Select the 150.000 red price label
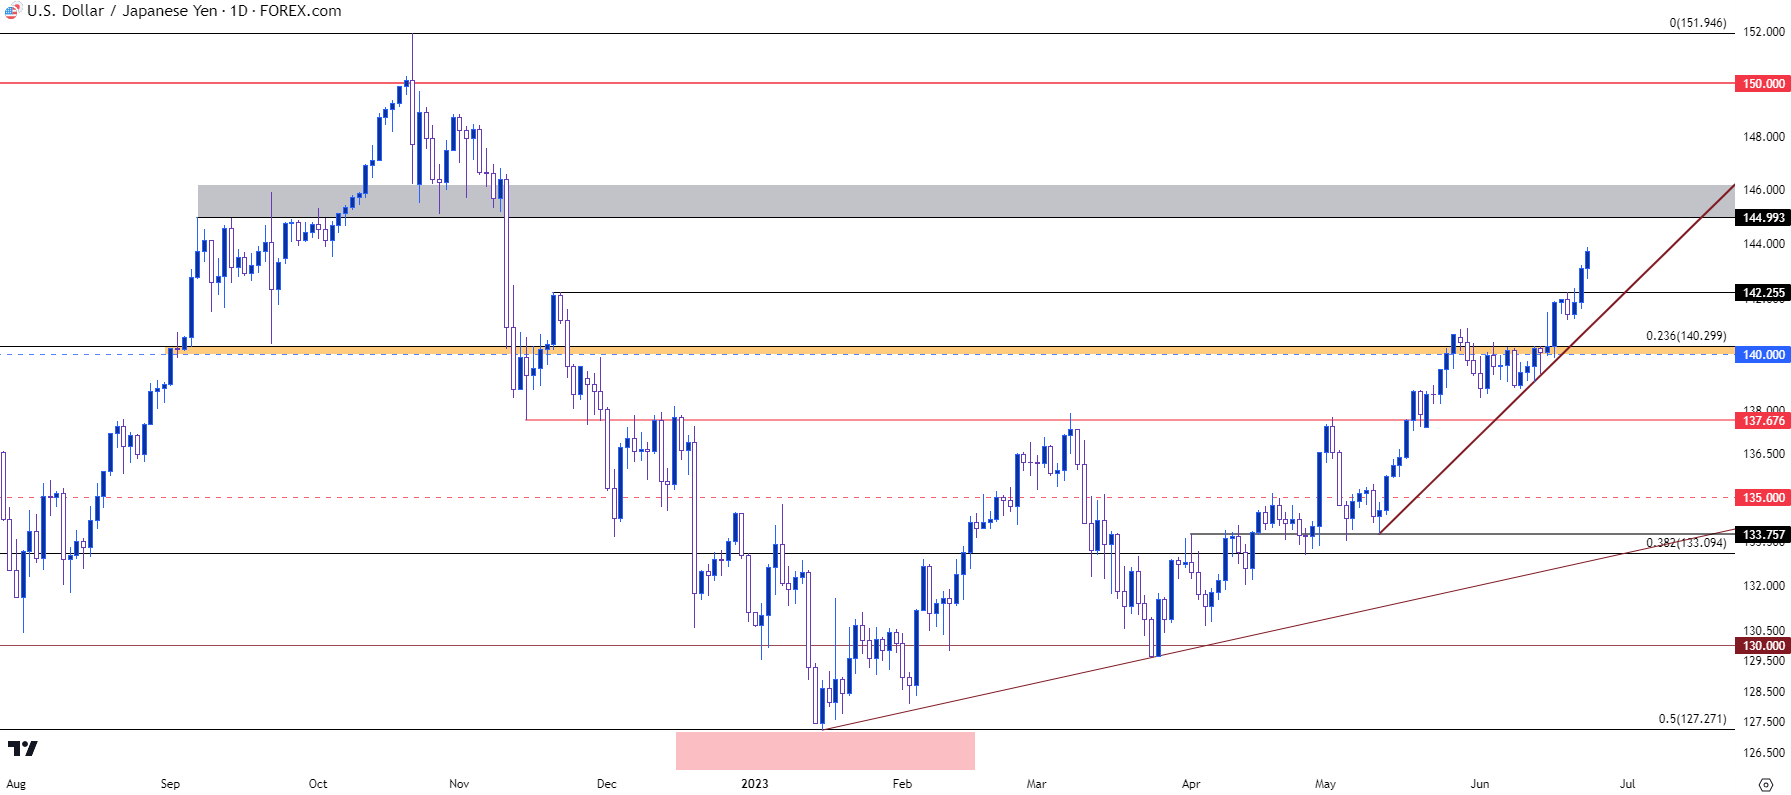The image size is (1791, 795). coord(1762,84)
